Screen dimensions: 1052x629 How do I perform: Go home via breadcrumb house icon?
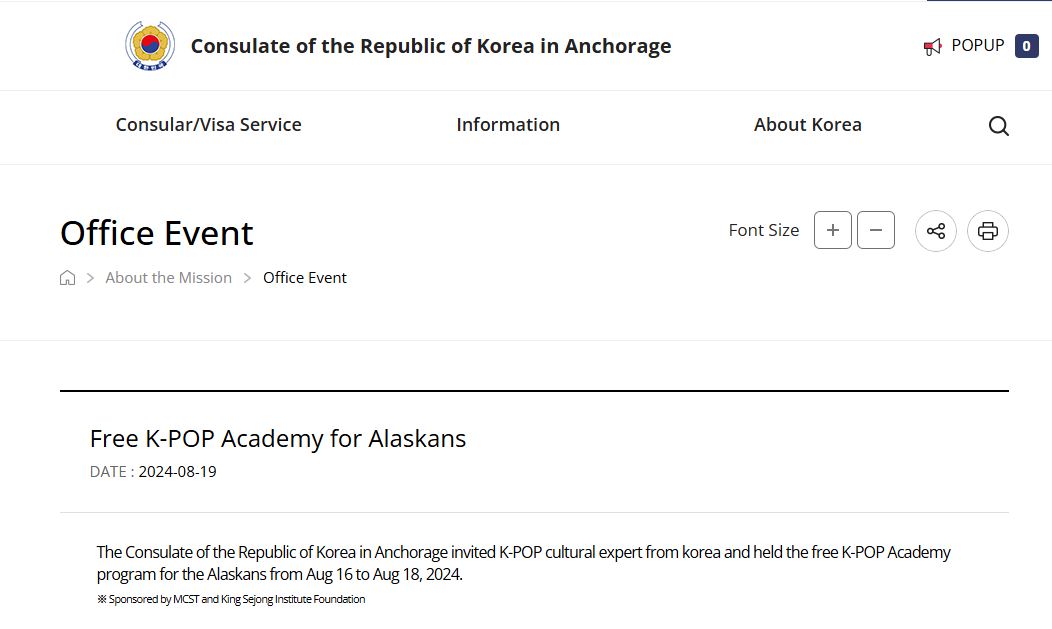(x=67, y=278)
